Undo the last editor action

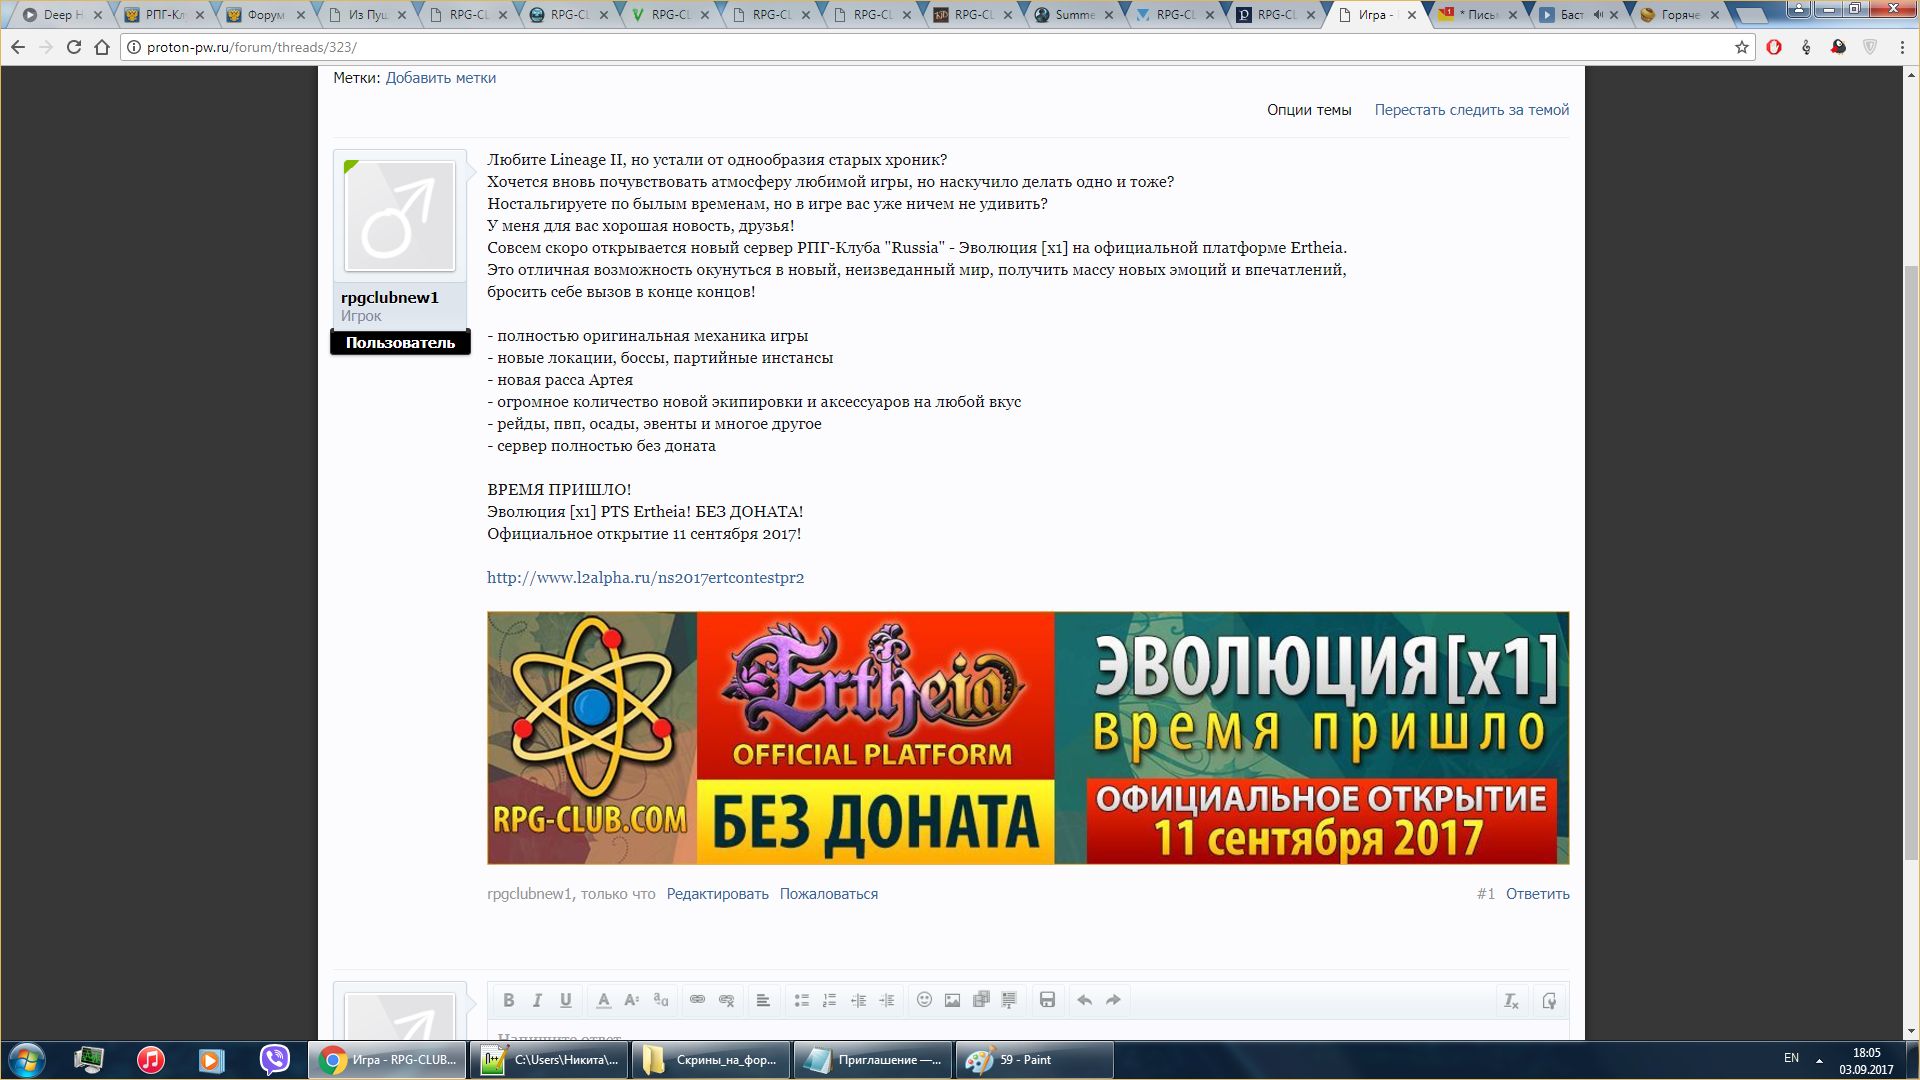click(x=1084, y=1000)
